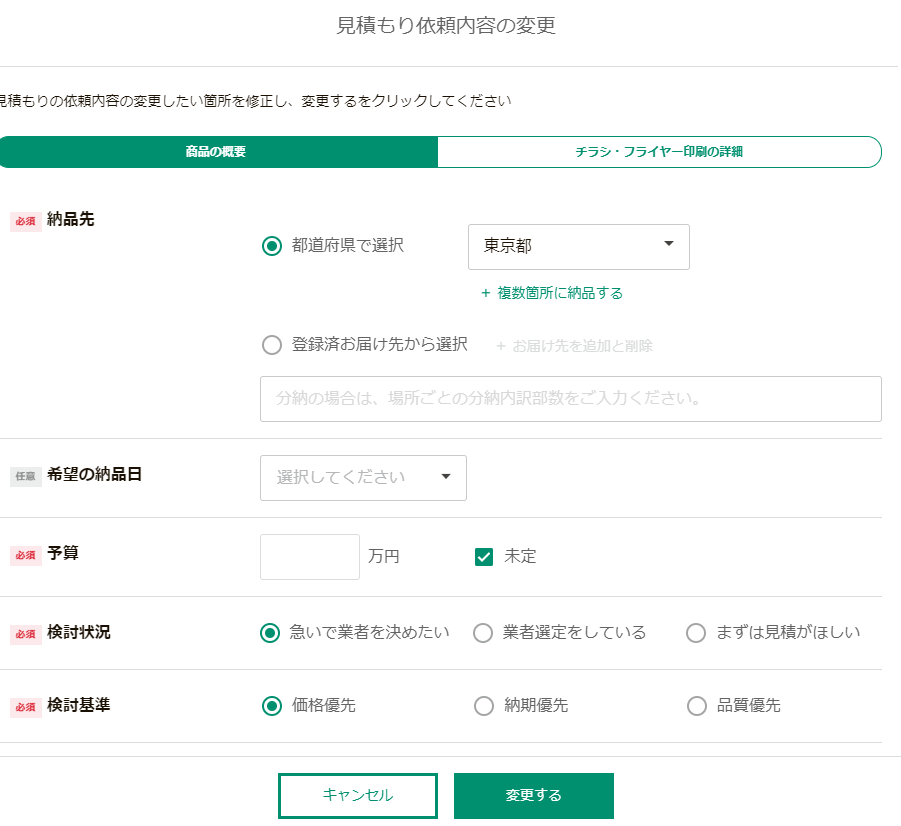Select 急いで業者を決めたい radio button
This screenshot has height=826, width=901.
point(270,633)
